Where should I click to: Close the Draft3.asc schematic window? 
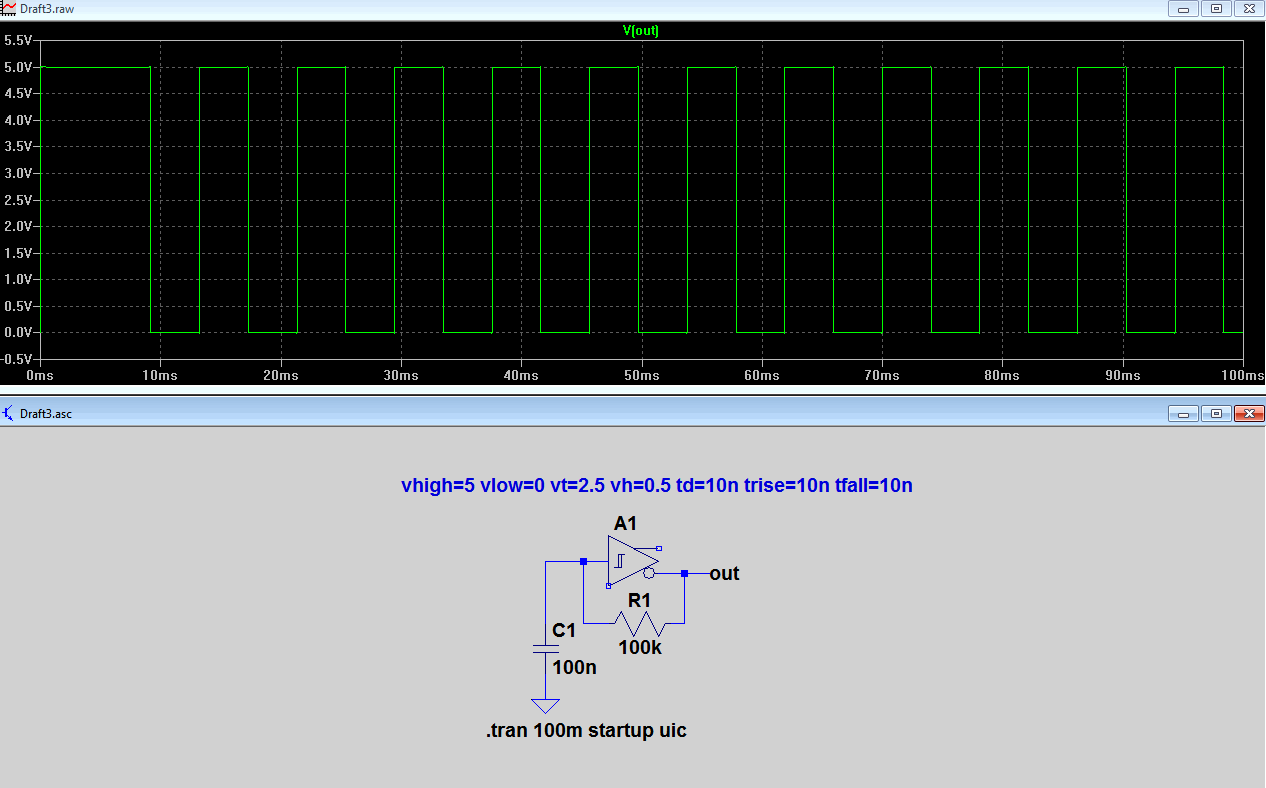click(1249, 413)
